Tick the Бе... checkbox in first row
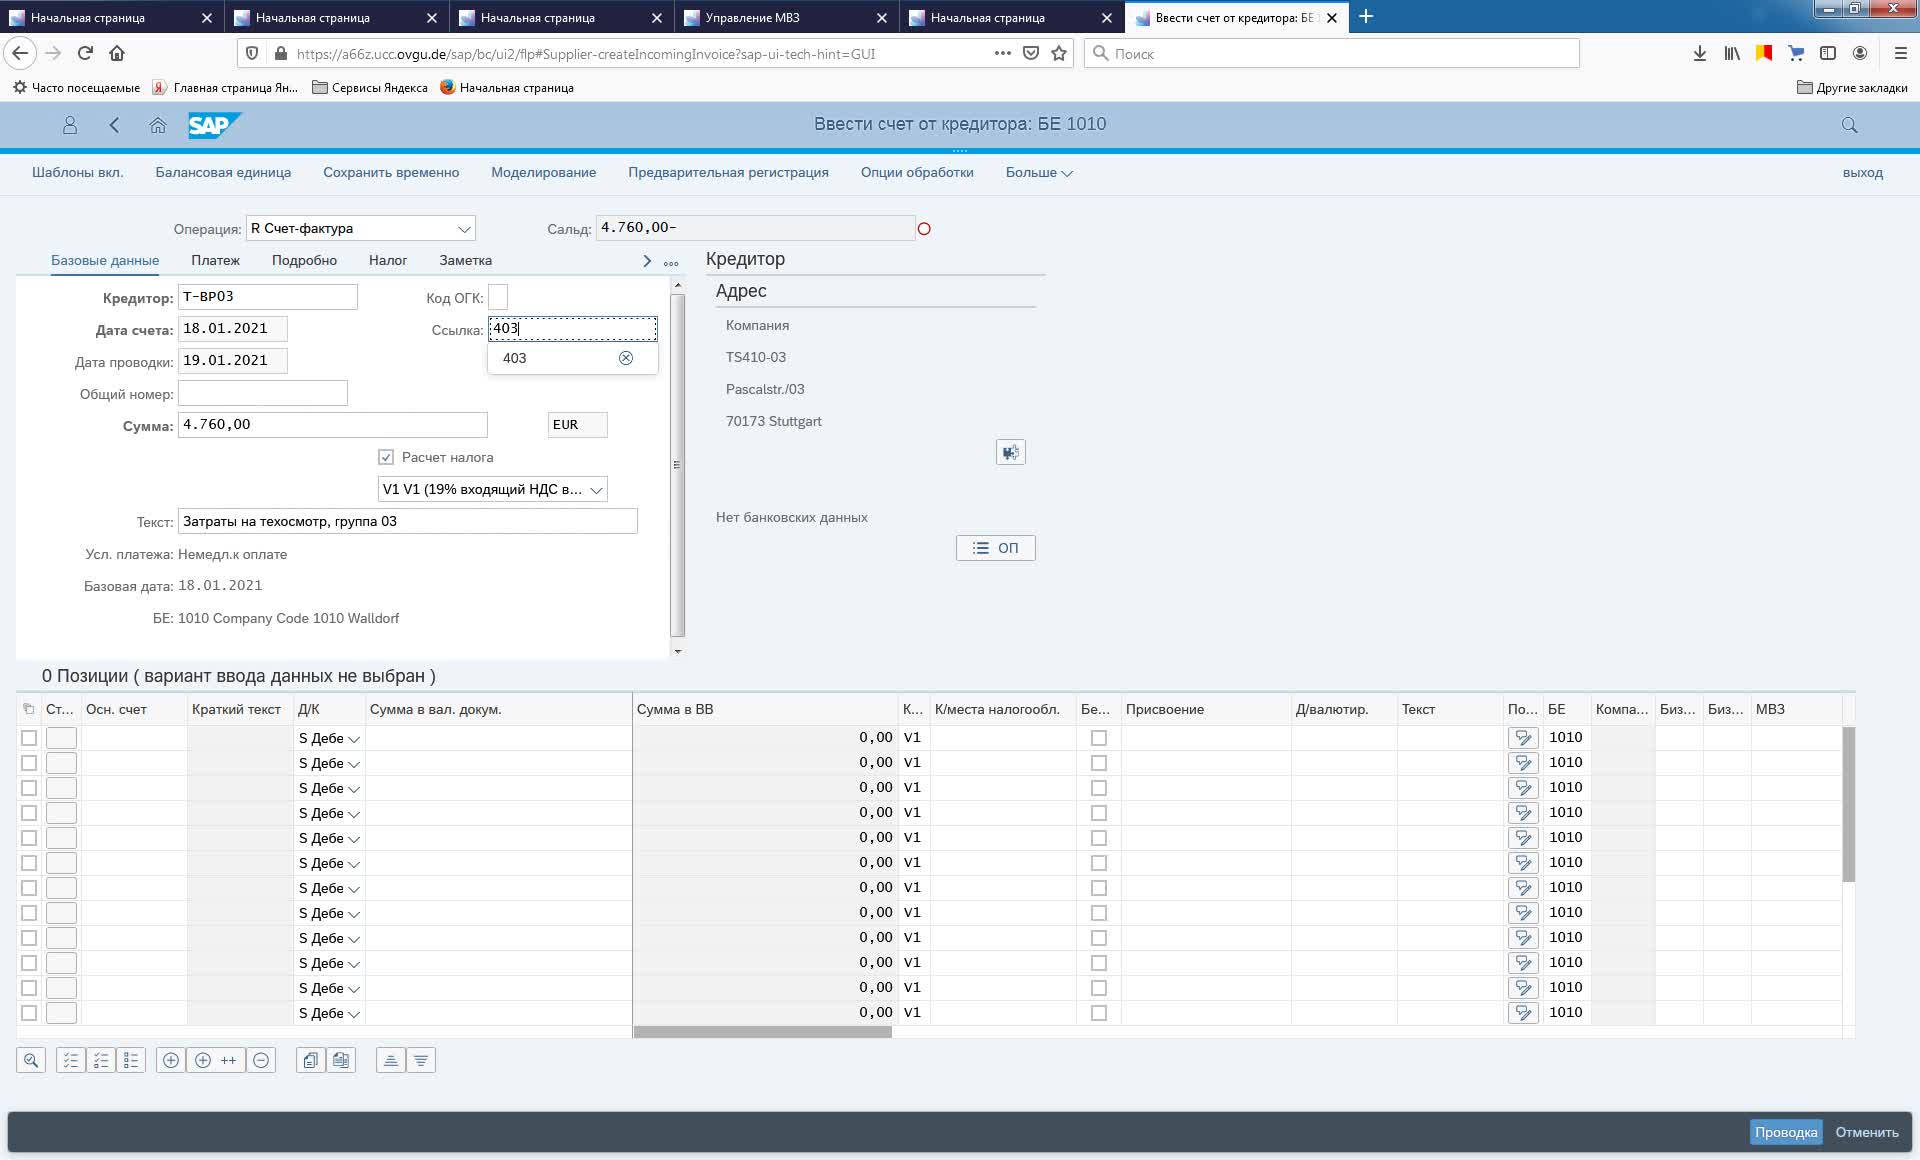The height and width of the screenshot is (1160, 1920). (x=1099, y=738)
